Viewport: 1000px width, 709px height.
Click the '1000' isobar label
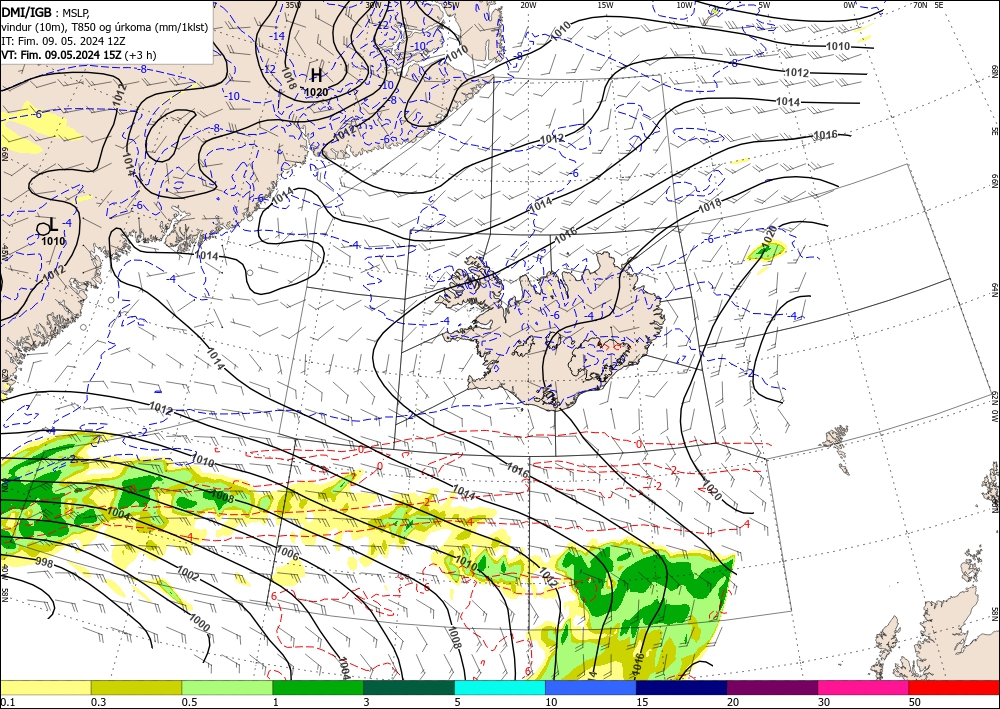[200, 622]
